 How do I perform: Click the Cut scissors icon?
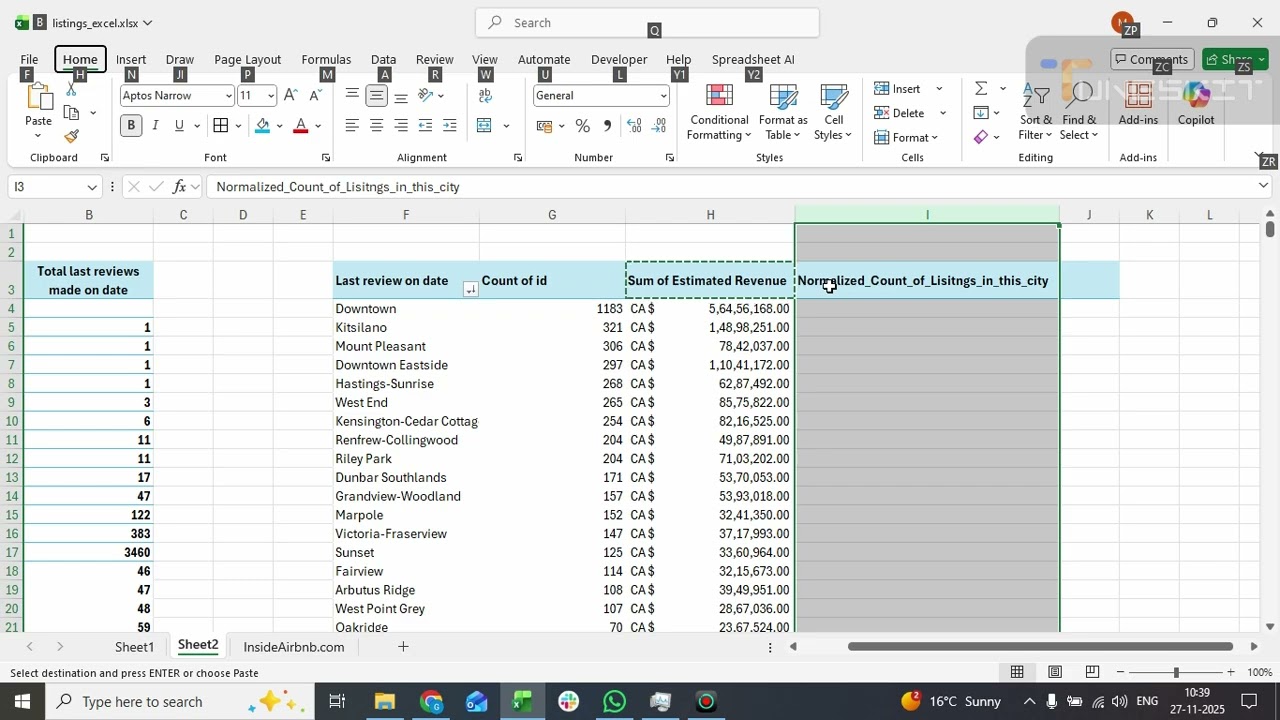(71, 89)
